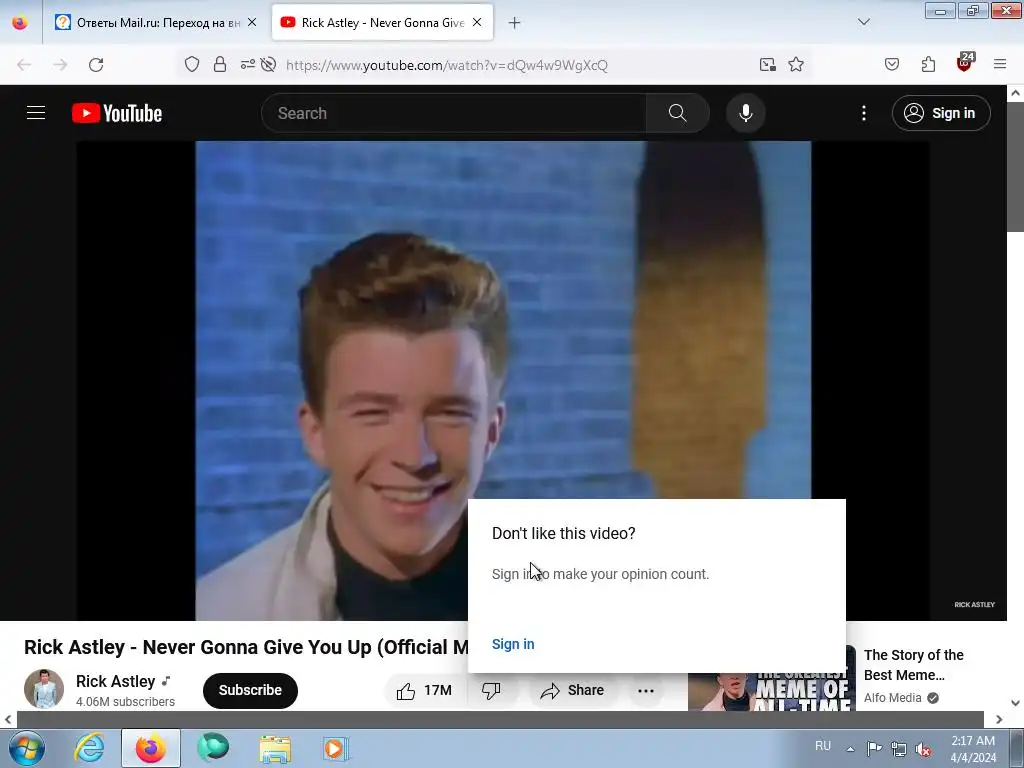Image resolution: width=1024 pixels, height=768 pixels.
Task: Go back with browser back arrow
Action: click(x=24, y=65)
